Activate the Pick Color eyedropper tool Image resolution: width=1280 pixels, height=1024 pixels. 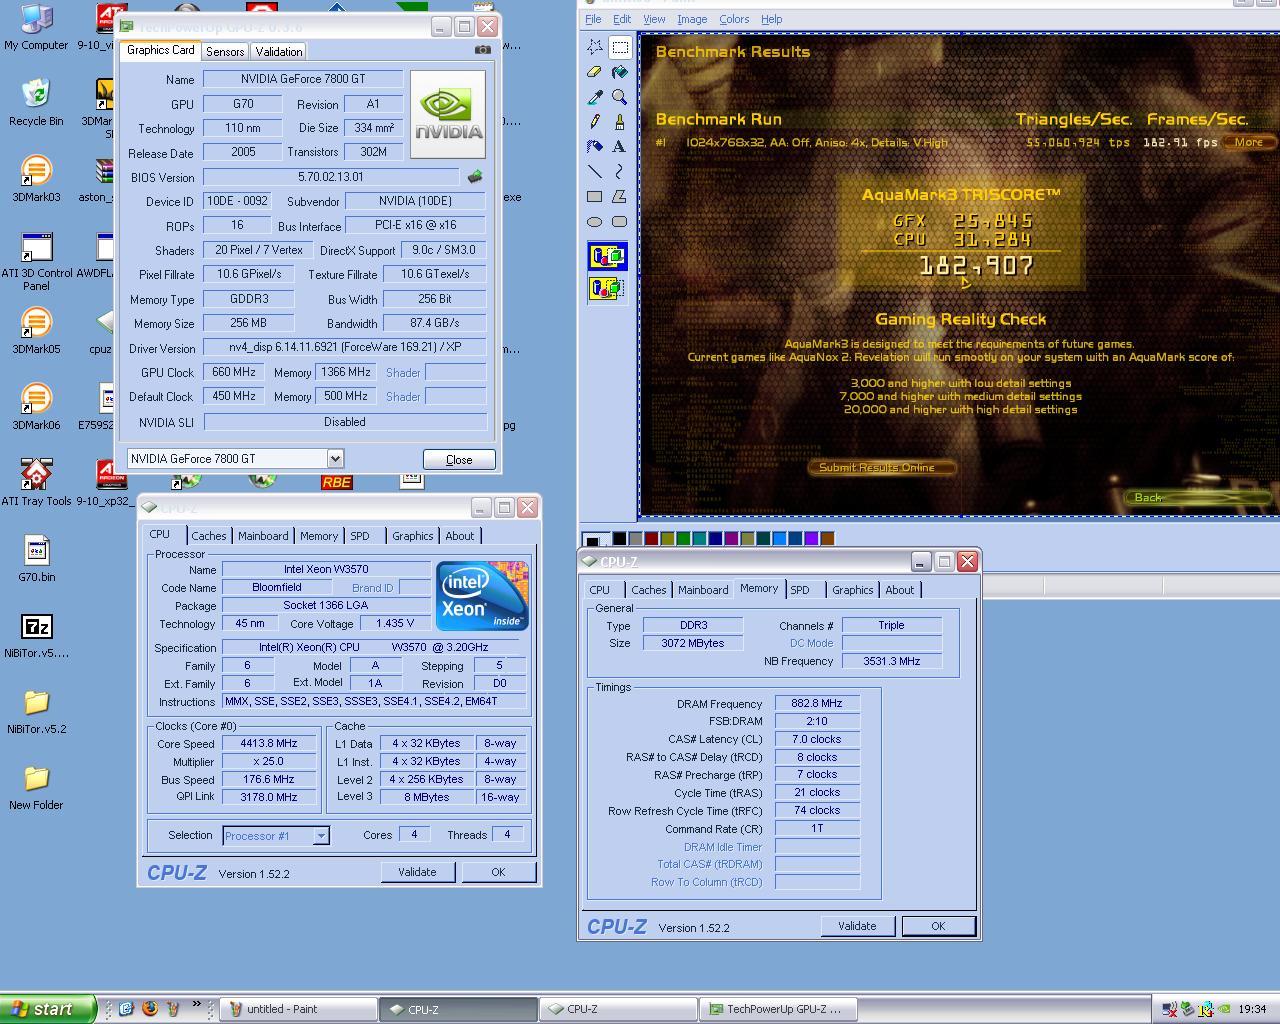pos(595,97)
